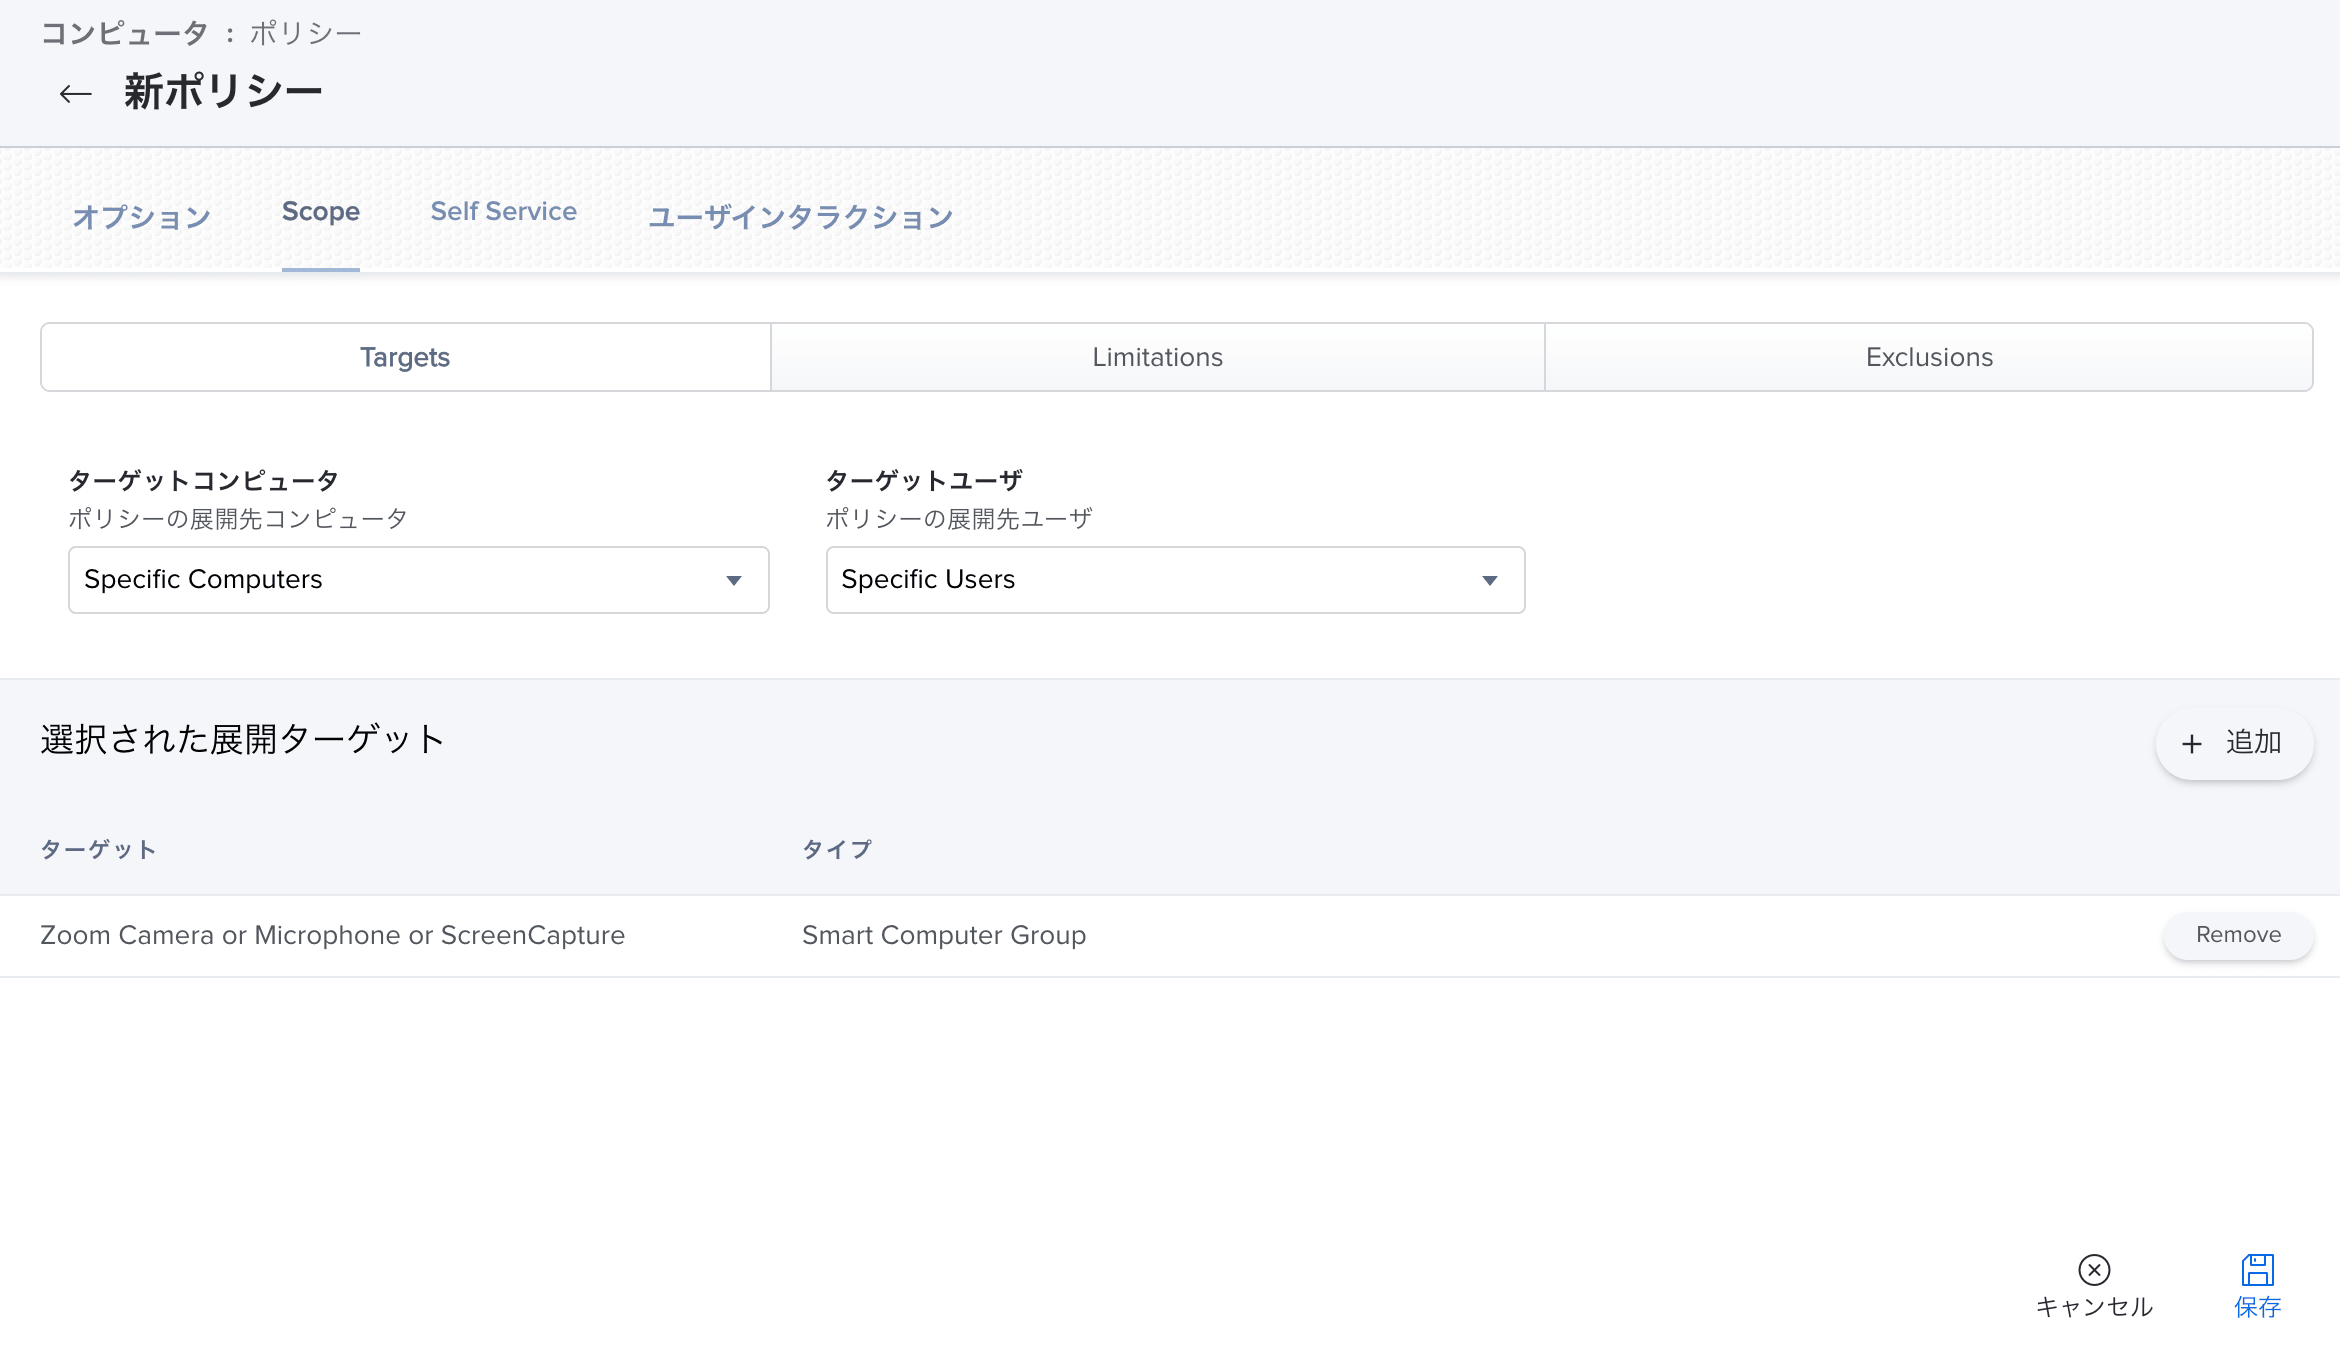This screenshot has height=1358, width=2340.
Task: Click the ポリシー breadcrumb link
Action: pyautogui.click(x=305, y=33)
